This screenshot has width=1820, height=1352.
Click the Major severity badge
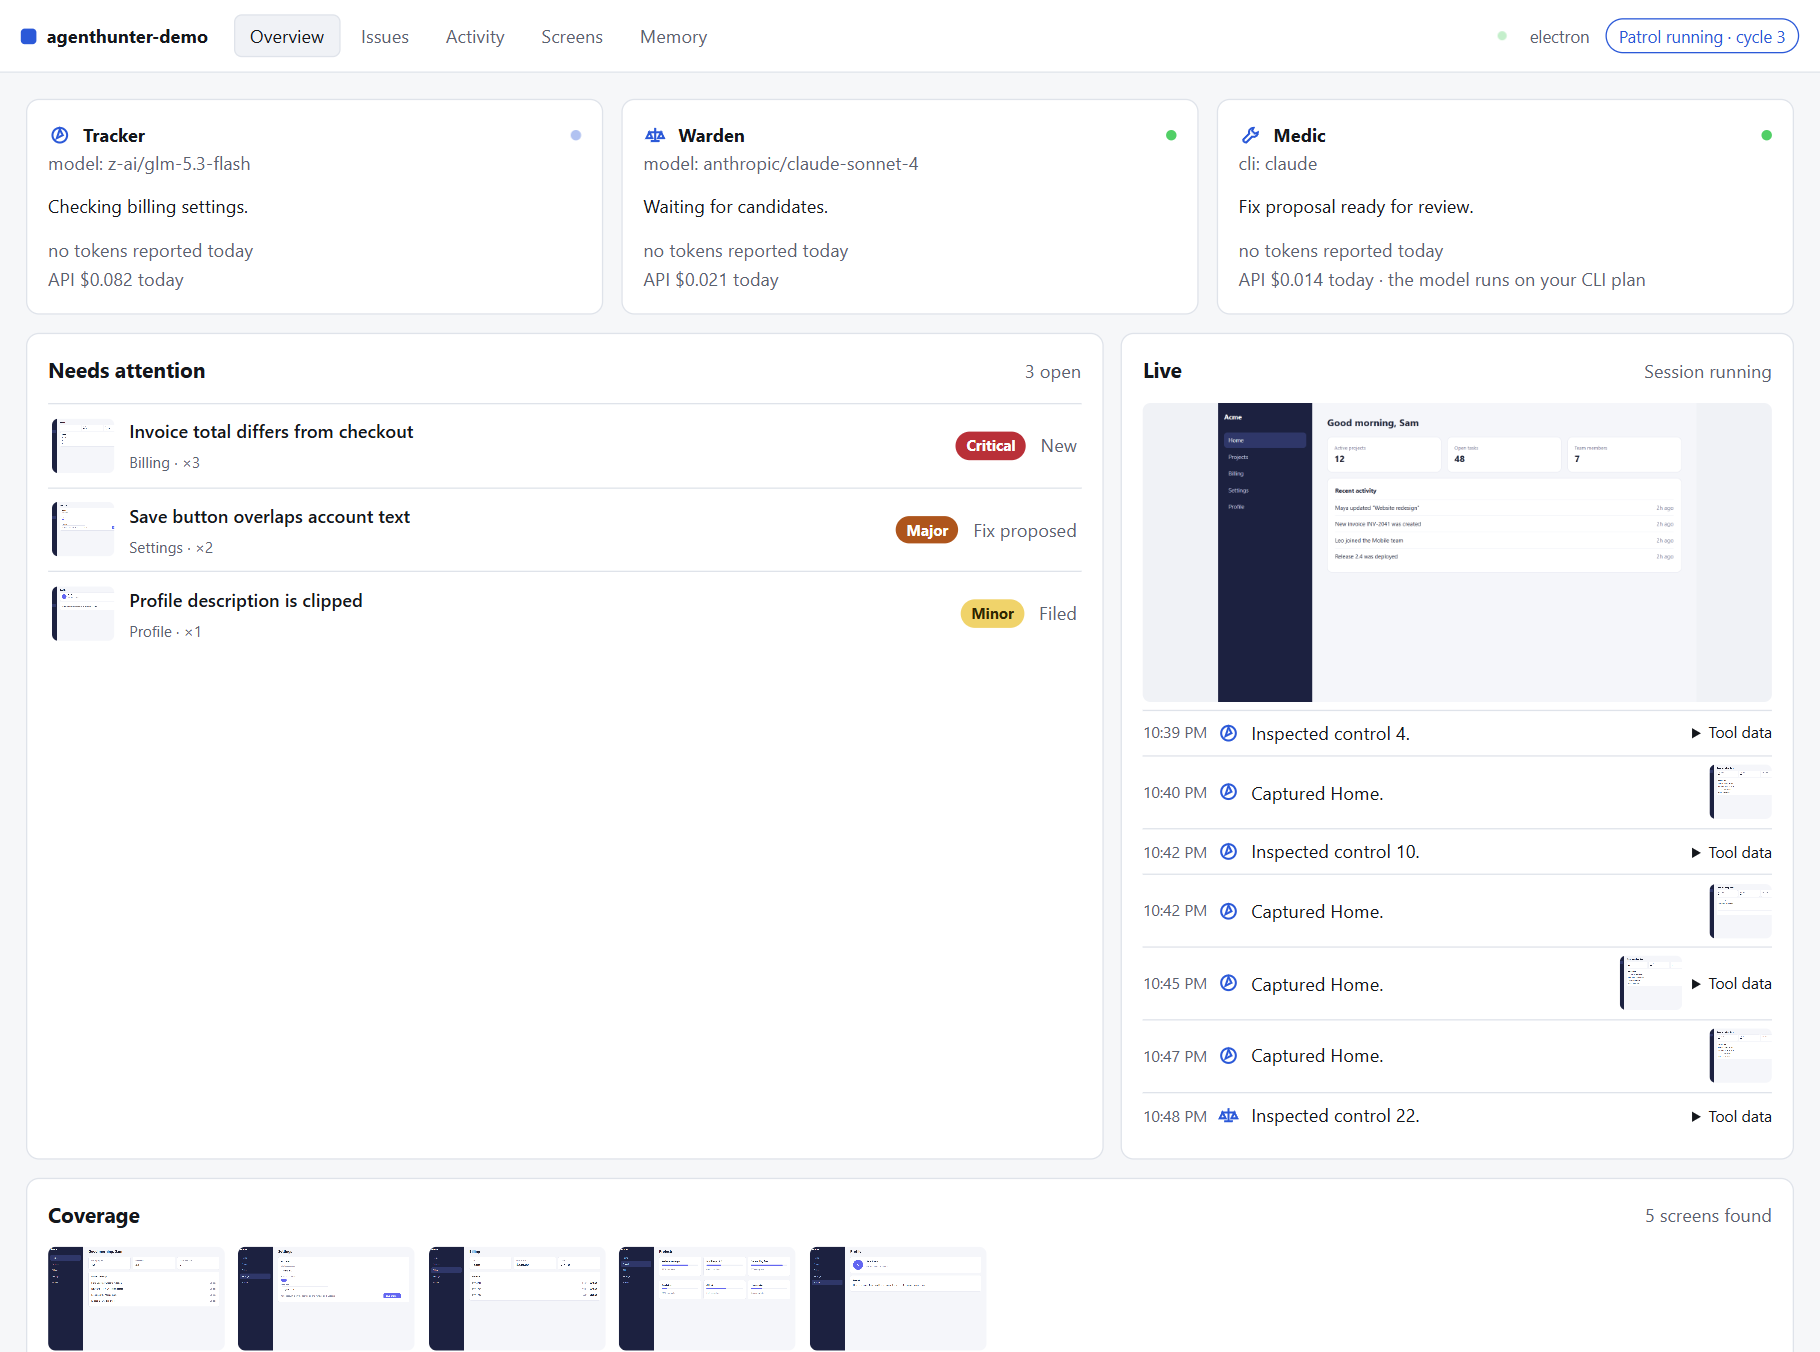click(x=927, y=530)
